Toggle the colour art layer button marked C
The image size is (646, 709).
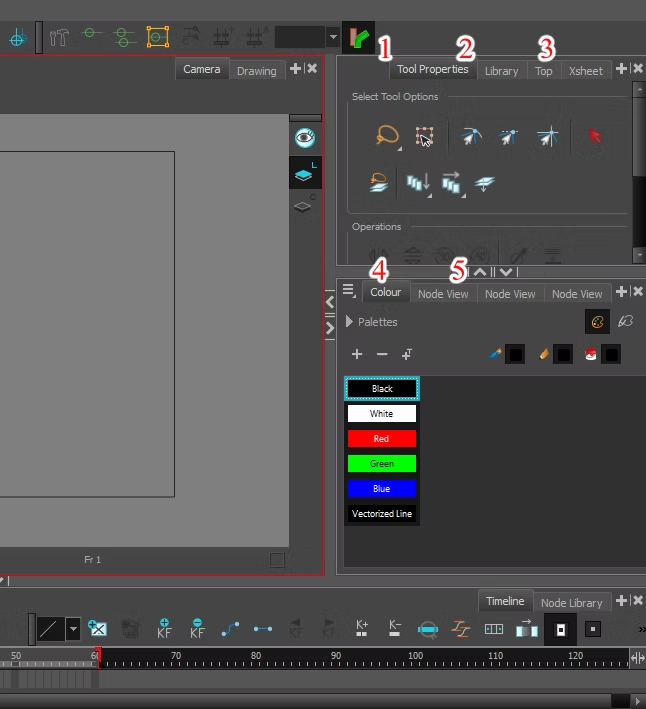(x=304, y=204)
